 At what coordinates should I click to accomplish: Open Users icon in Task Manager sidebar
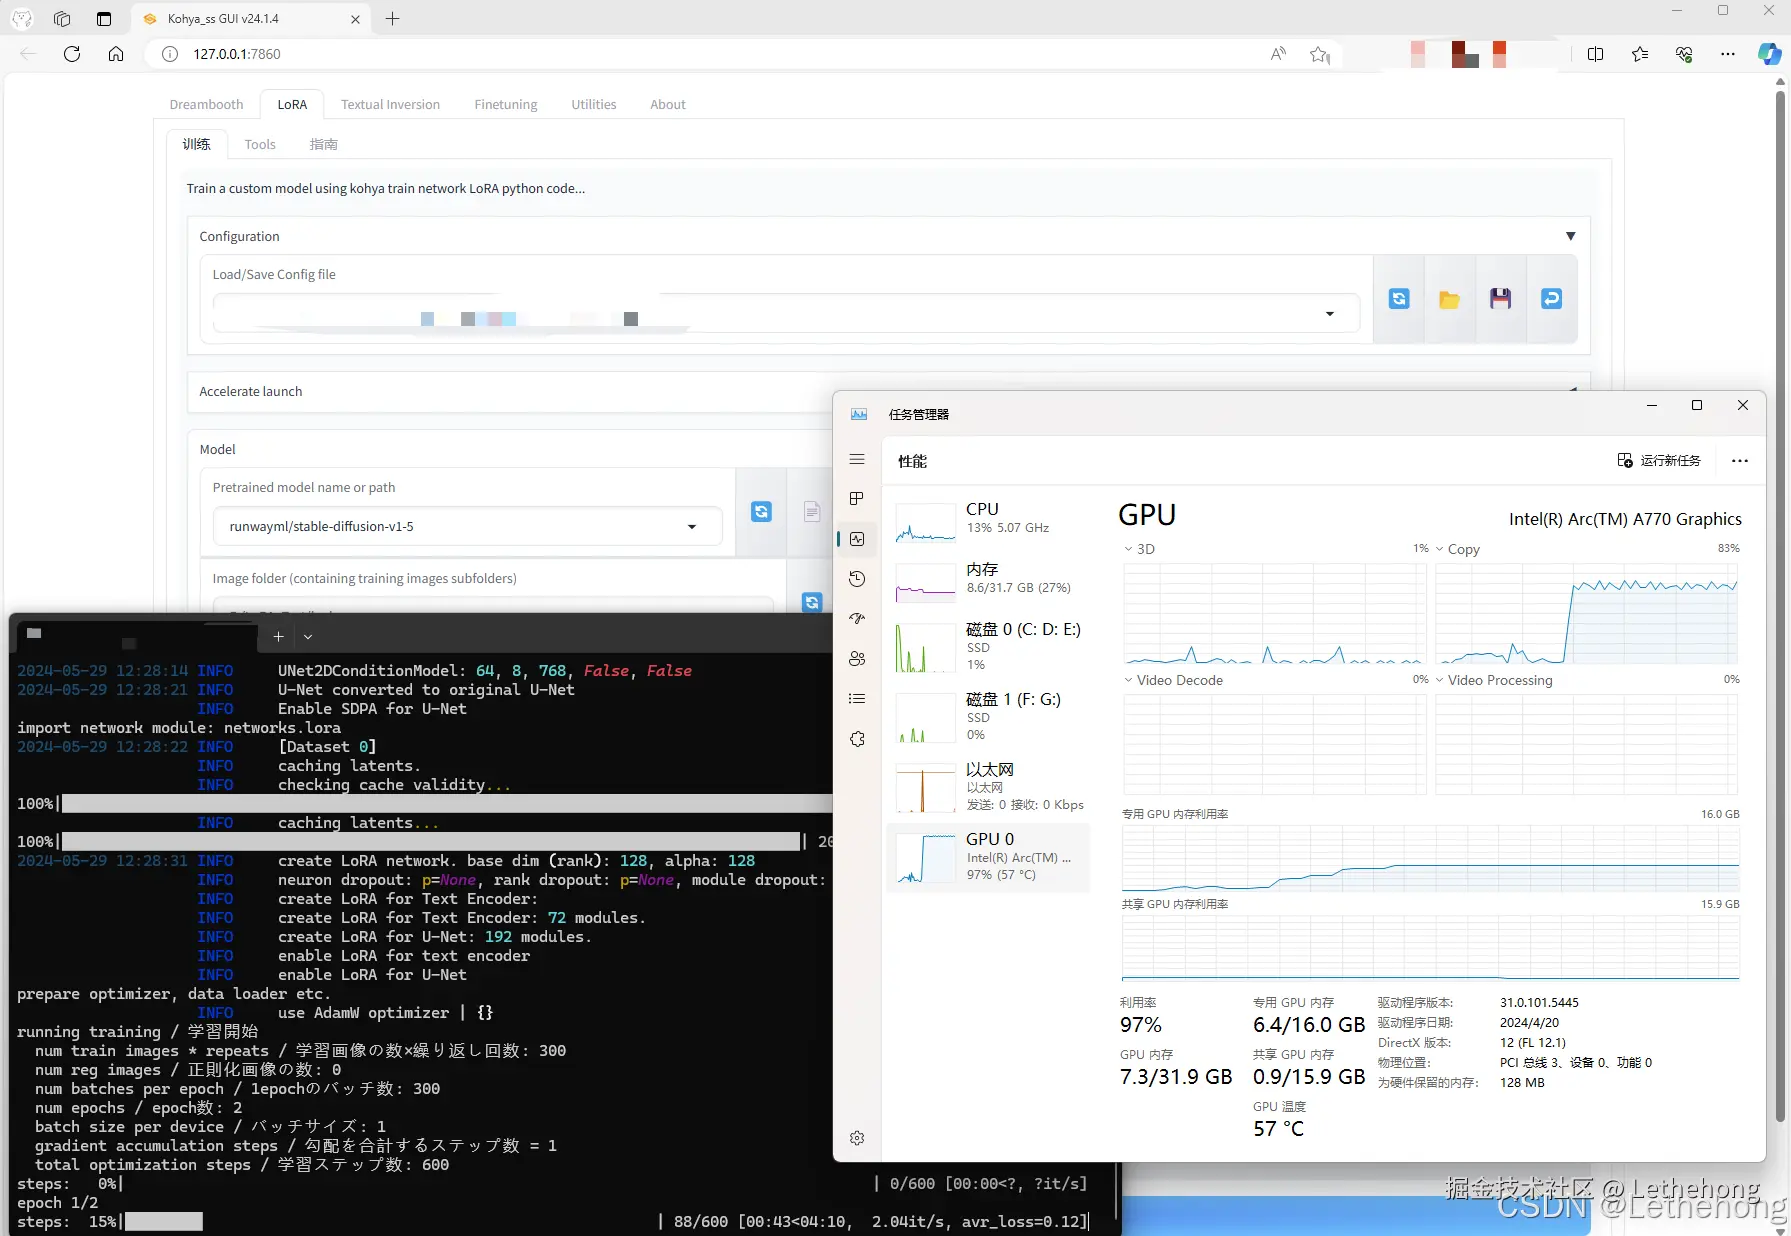[857, 658]
